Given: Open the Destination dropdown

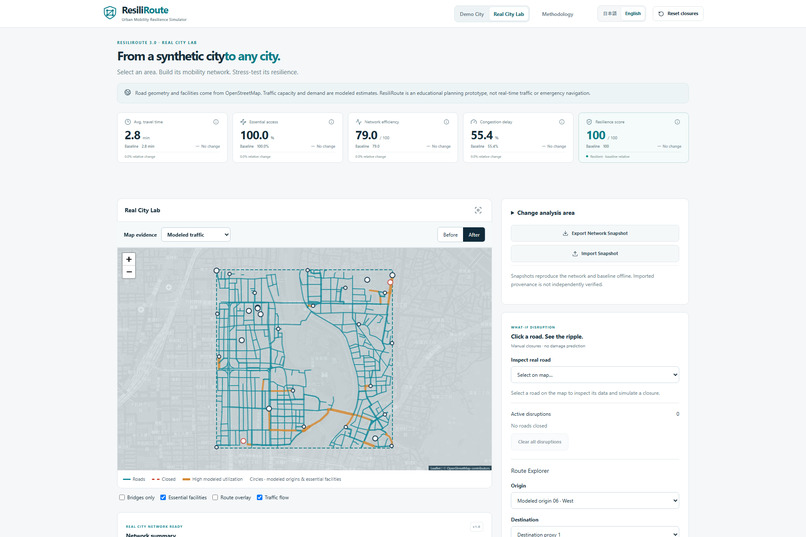Looking at the screenshot, I should coord(595,532).
